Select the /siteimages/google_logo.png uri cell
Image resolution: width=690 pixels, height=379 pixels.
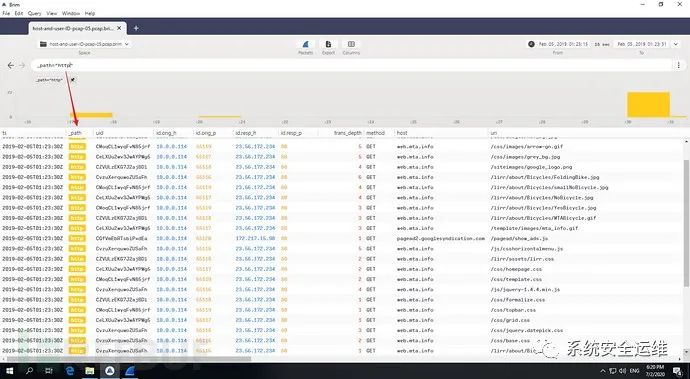click(531, 167)
